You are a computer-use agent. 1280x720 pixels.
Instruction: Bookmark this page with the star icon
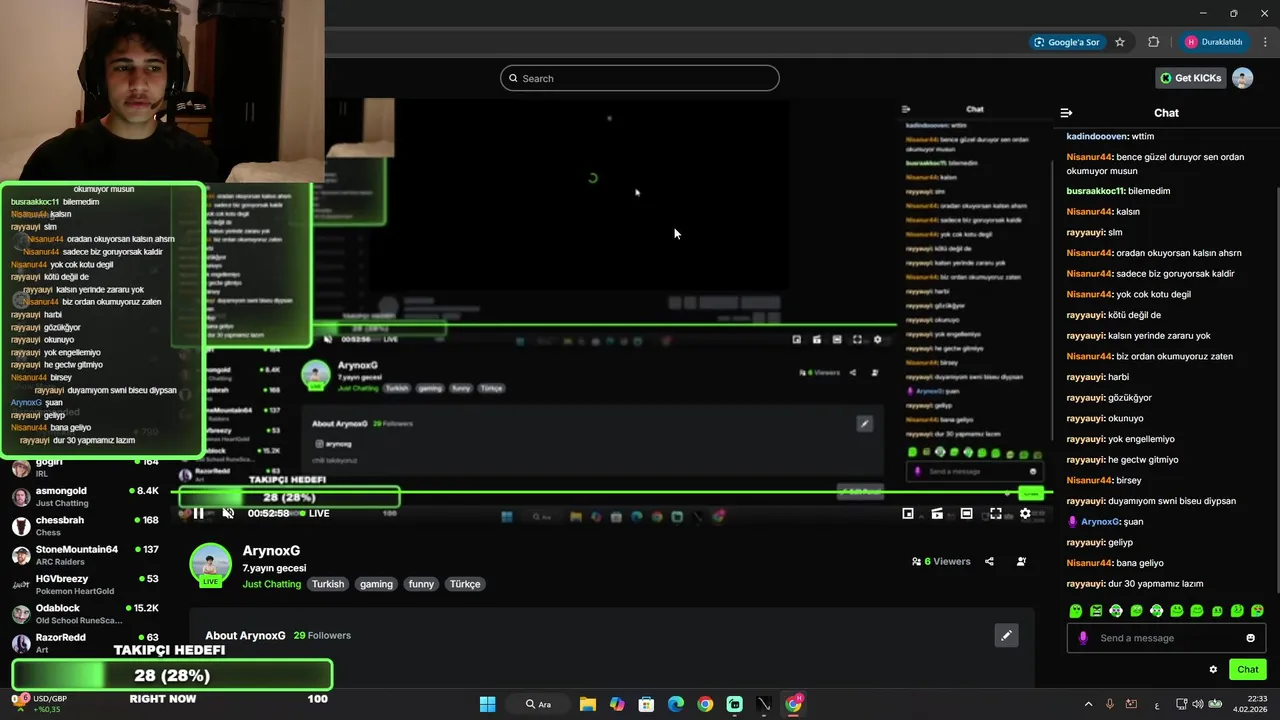(1120, 42)
